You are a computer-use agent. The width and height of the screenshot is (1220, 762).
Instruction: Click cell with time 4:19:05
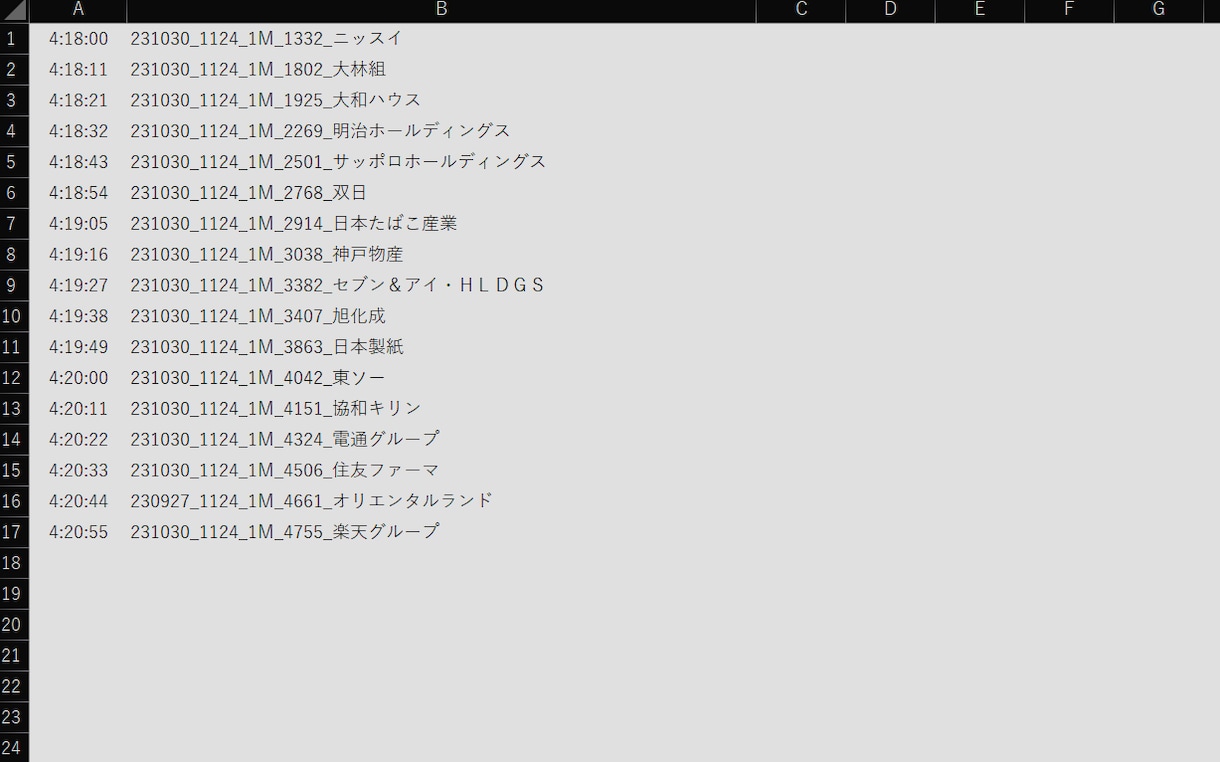[x=78, y=223]
